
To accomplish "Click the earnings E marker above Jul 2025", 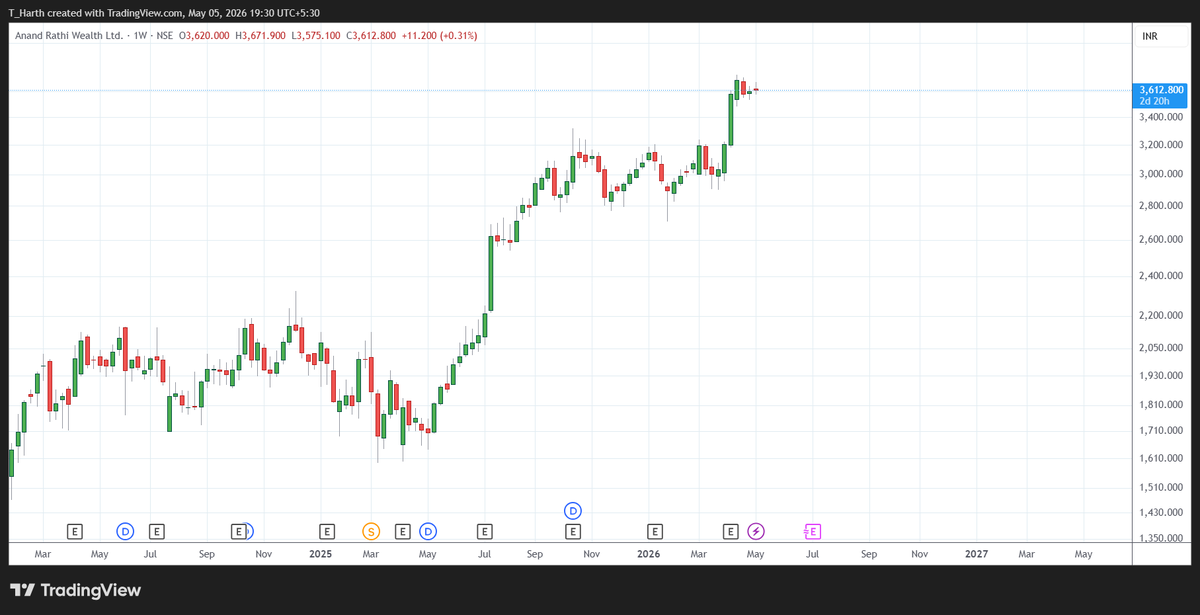I will click(485, 531).
